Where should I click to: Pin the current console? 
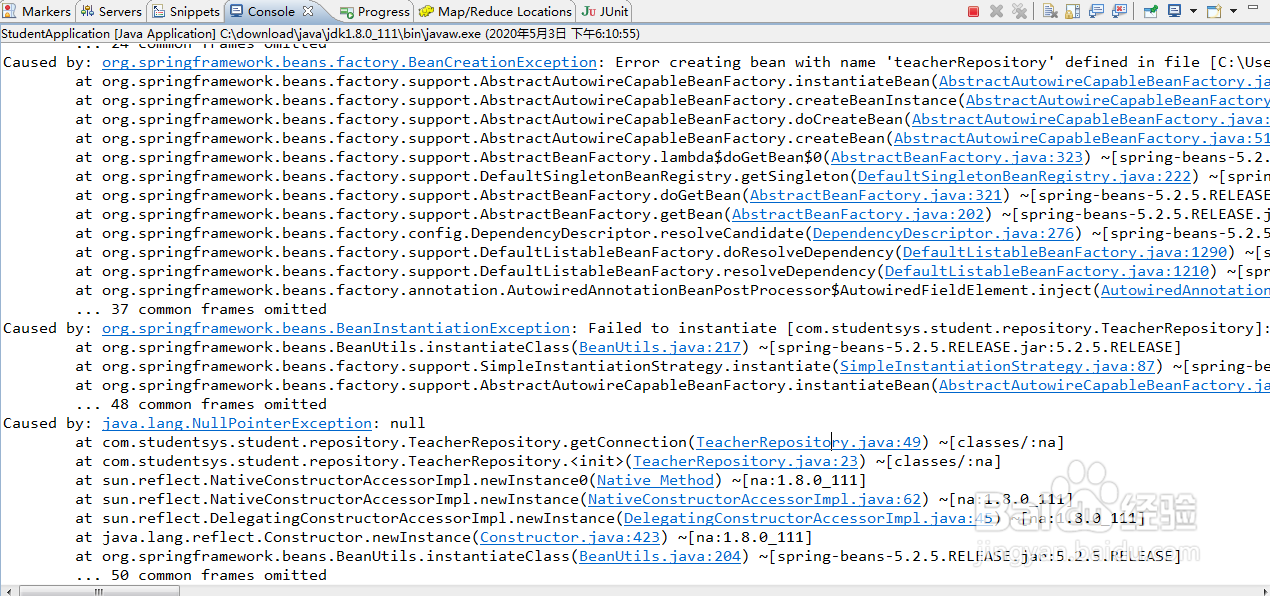(x=1150, y=11)
